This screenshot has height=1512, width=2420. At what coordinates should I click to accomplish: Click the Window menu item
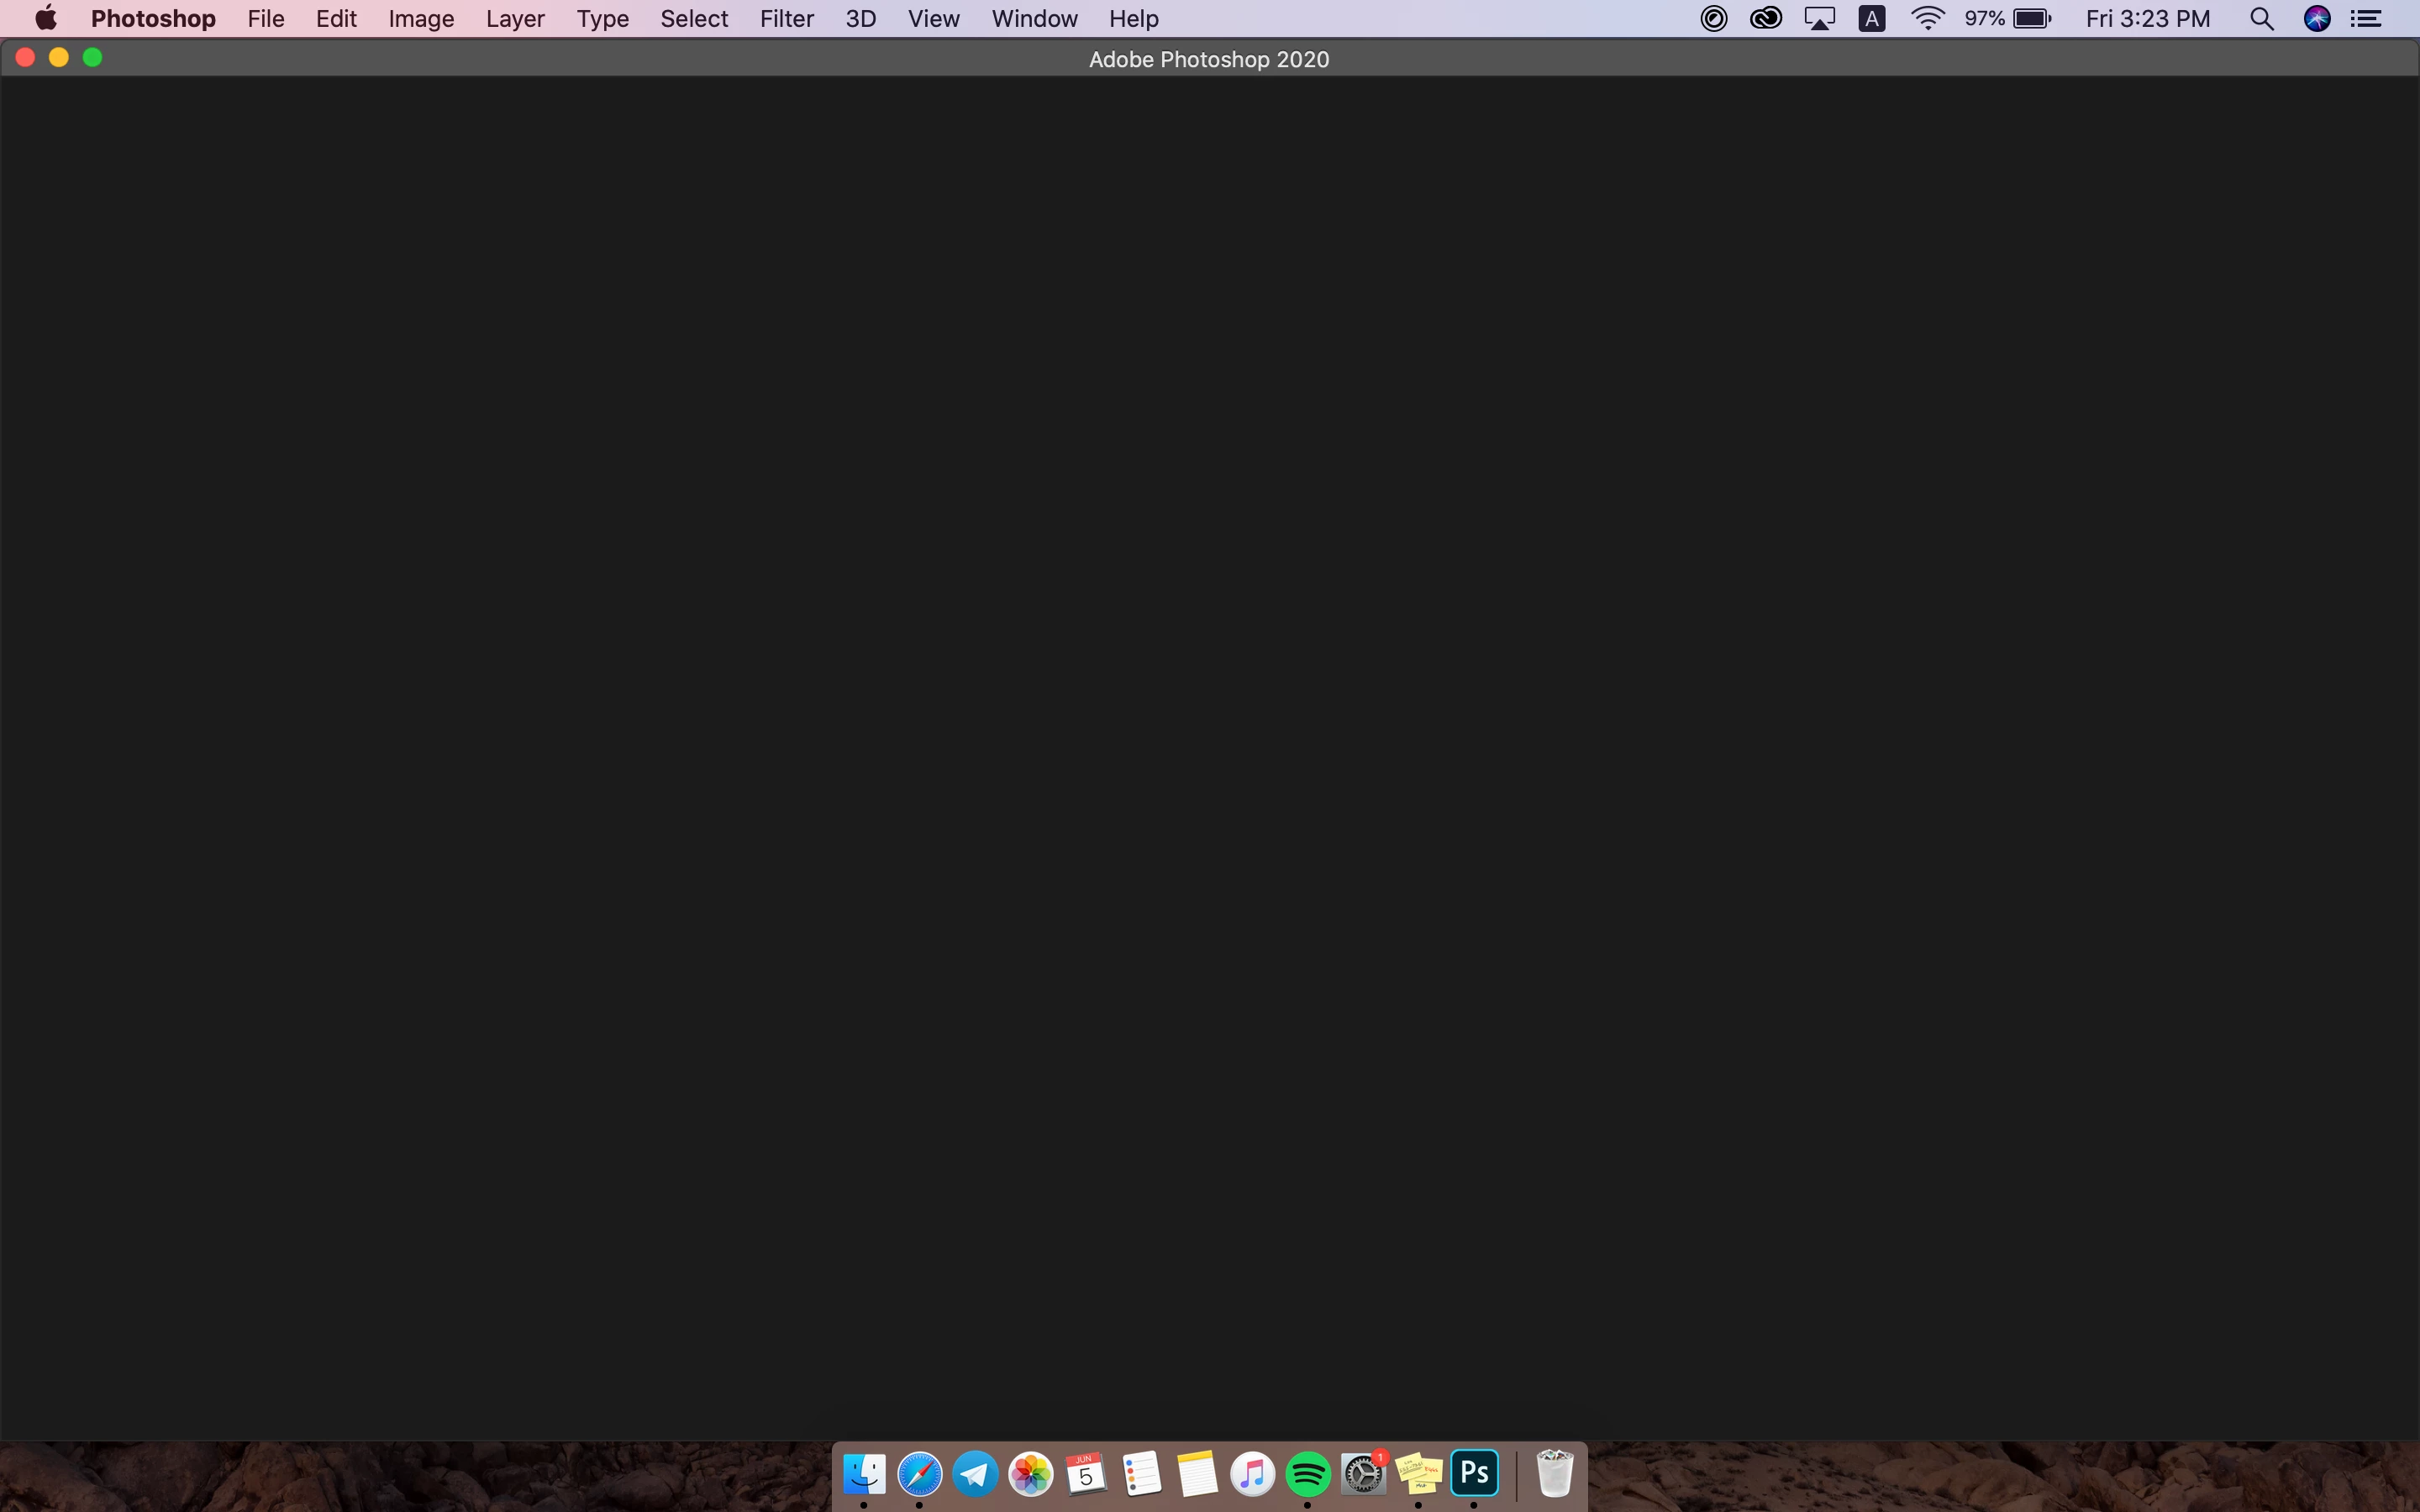coord(1034,19)
